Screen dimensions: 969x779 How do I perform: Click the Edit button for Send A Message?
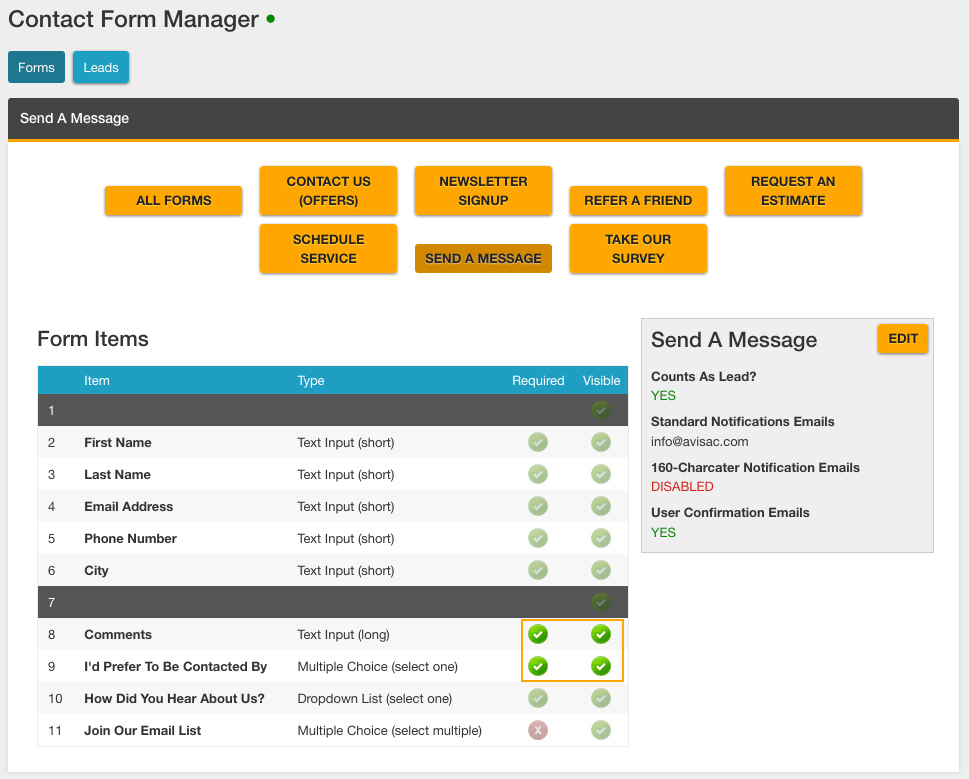[902, 339]
